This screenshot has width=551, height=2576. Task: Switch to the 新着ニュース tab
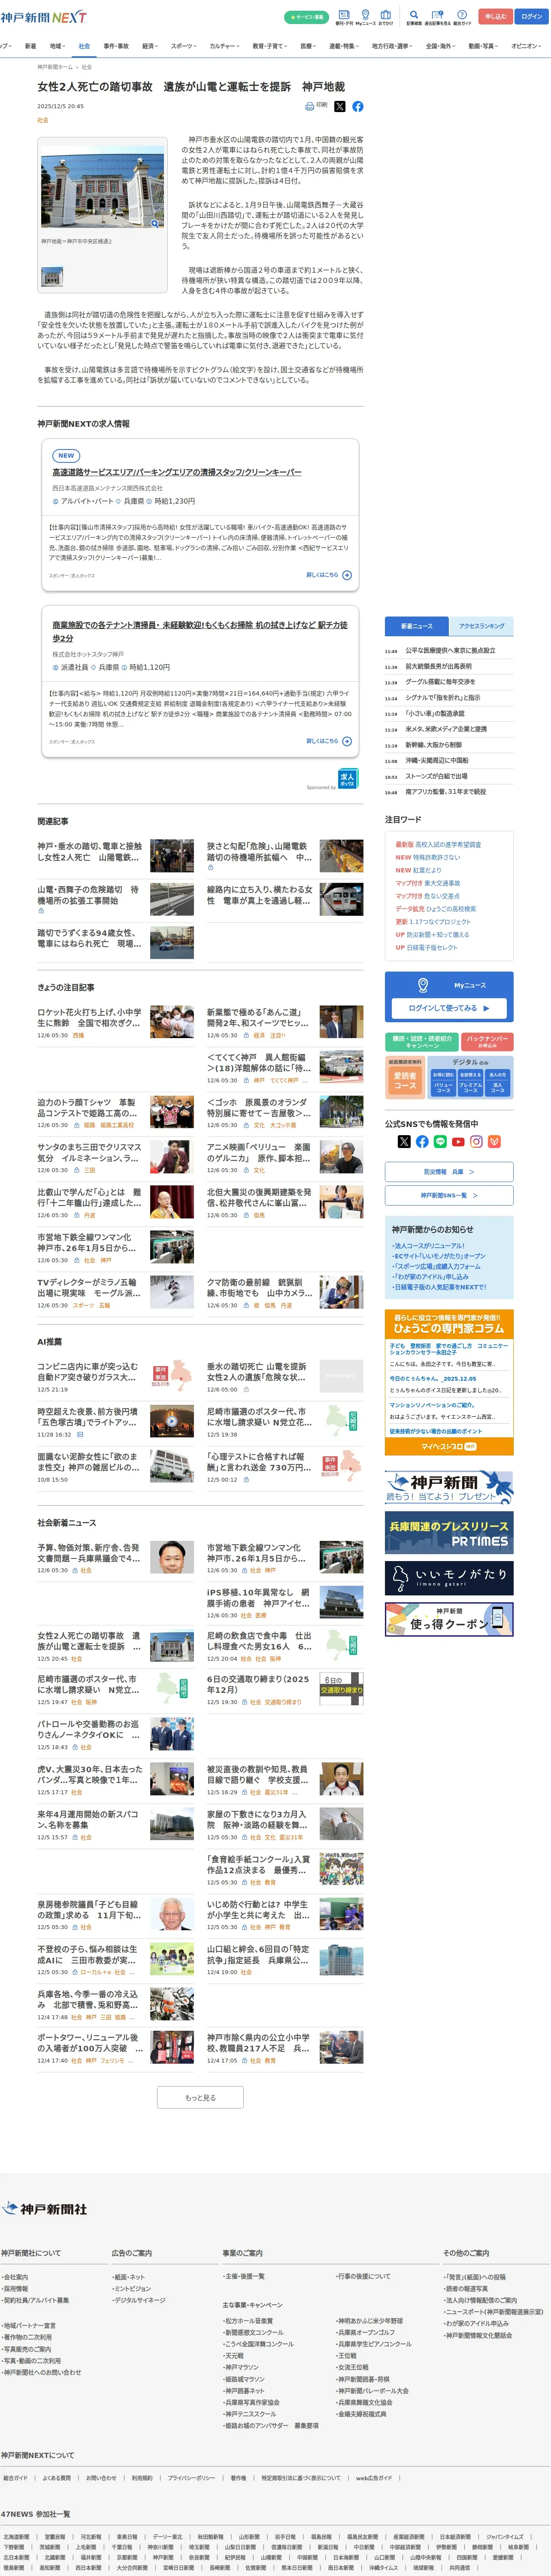click(417, 626)
